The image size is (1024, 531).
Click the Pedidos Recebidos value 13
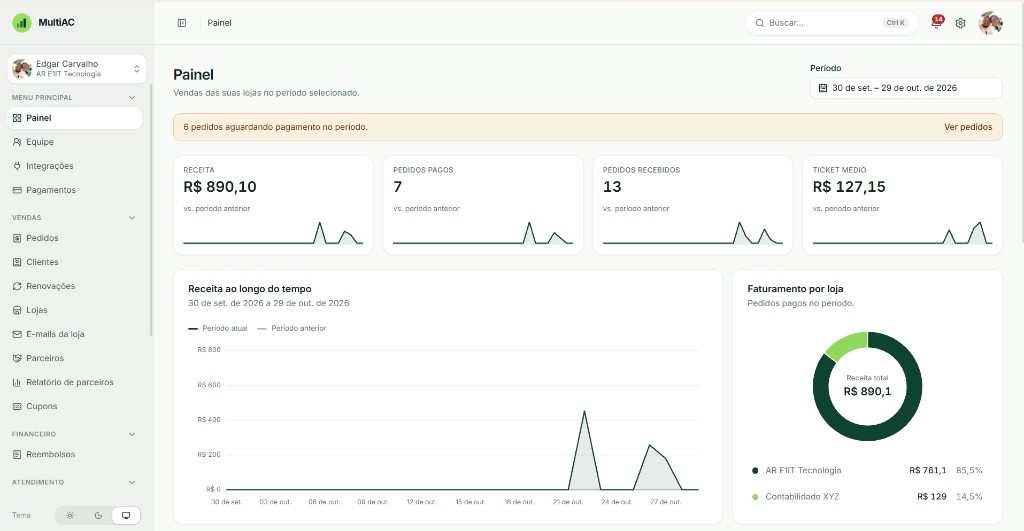[x=612, y=187]
